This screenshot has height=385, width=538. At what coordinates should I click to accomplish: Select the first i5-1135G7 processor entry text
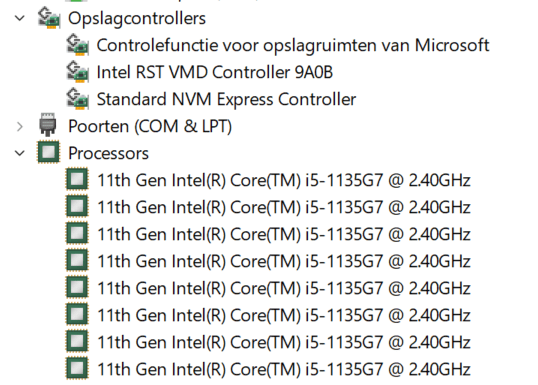tap(284, 180)
